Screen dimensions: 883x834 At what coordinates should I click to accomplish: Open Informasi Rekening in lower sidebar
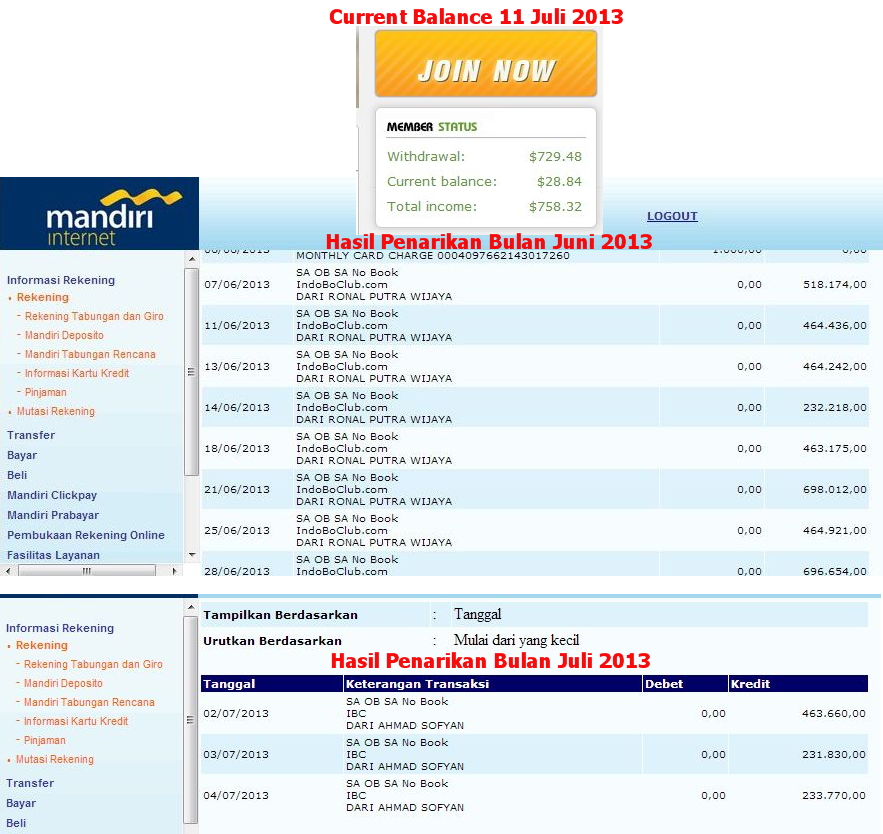[60, 628]
